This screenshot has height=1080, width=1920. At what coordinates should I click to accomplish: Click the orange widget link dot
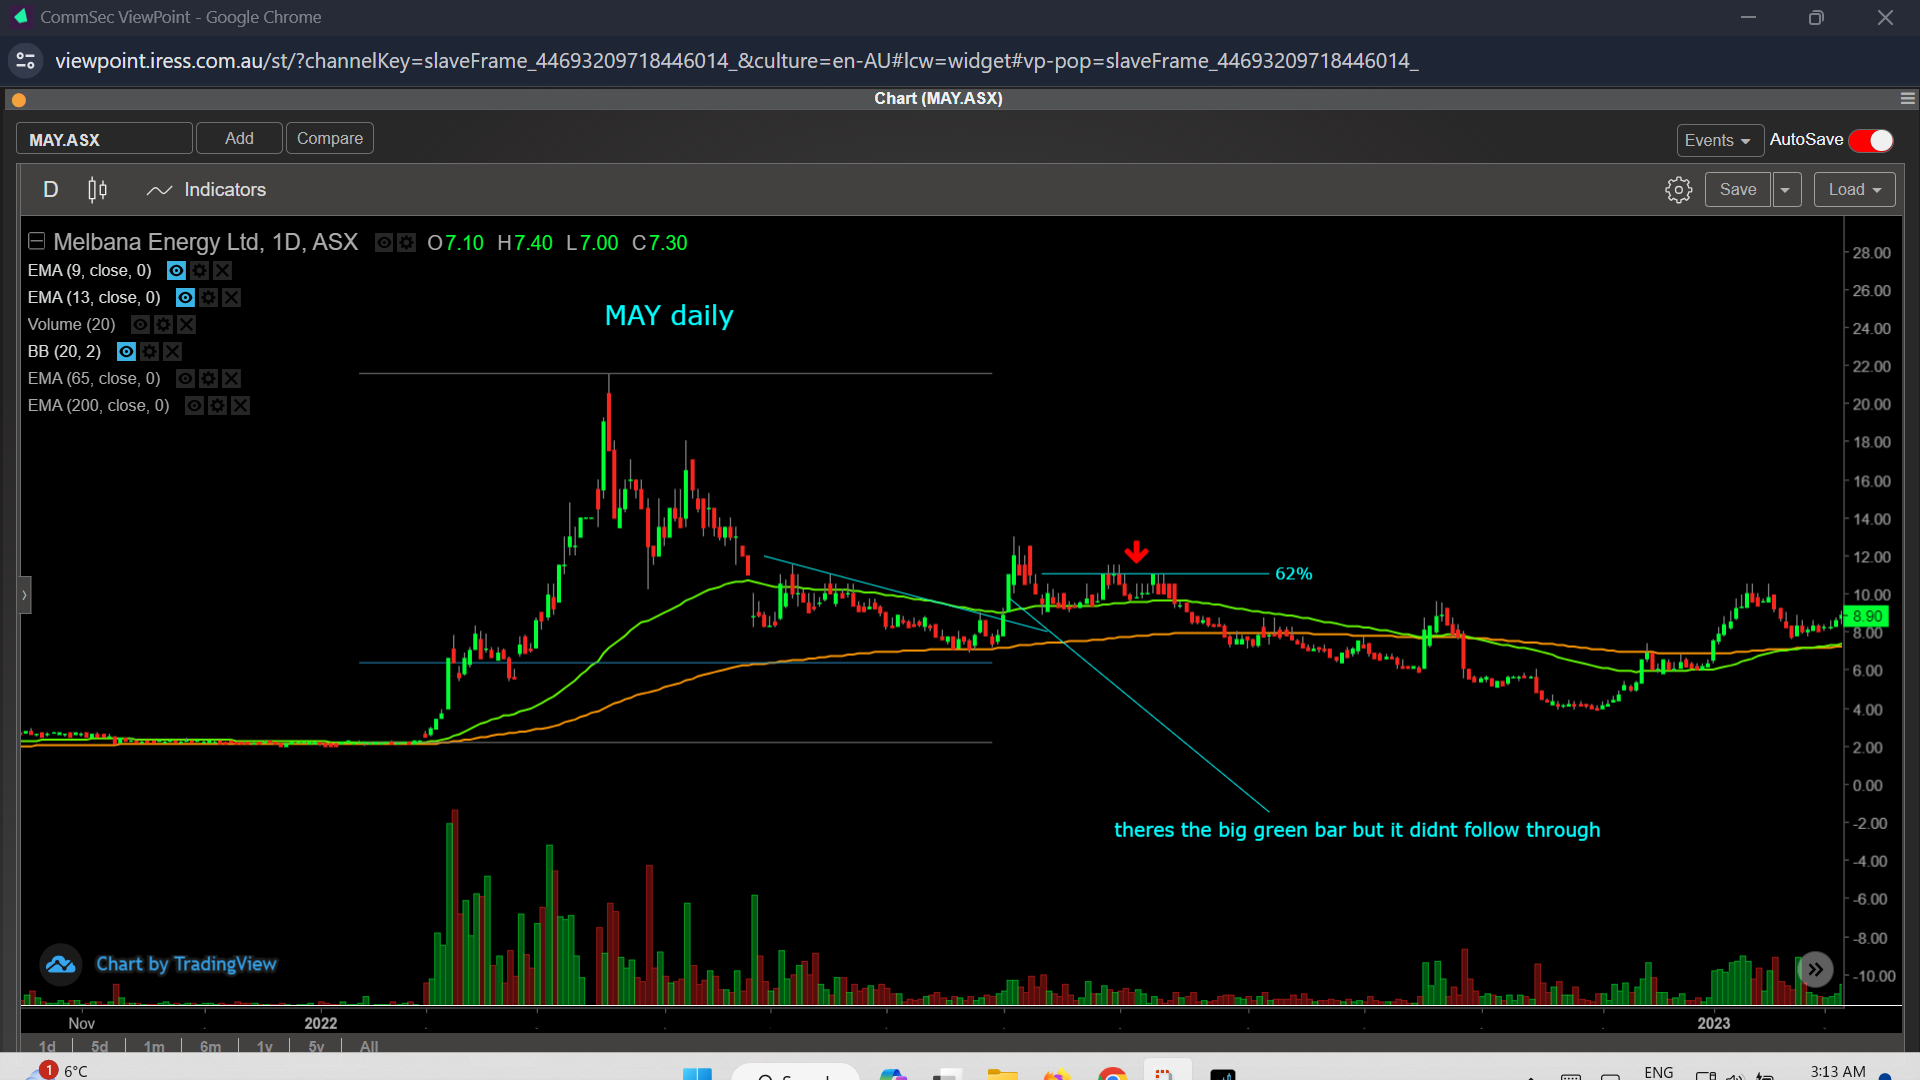coord(19,99)
